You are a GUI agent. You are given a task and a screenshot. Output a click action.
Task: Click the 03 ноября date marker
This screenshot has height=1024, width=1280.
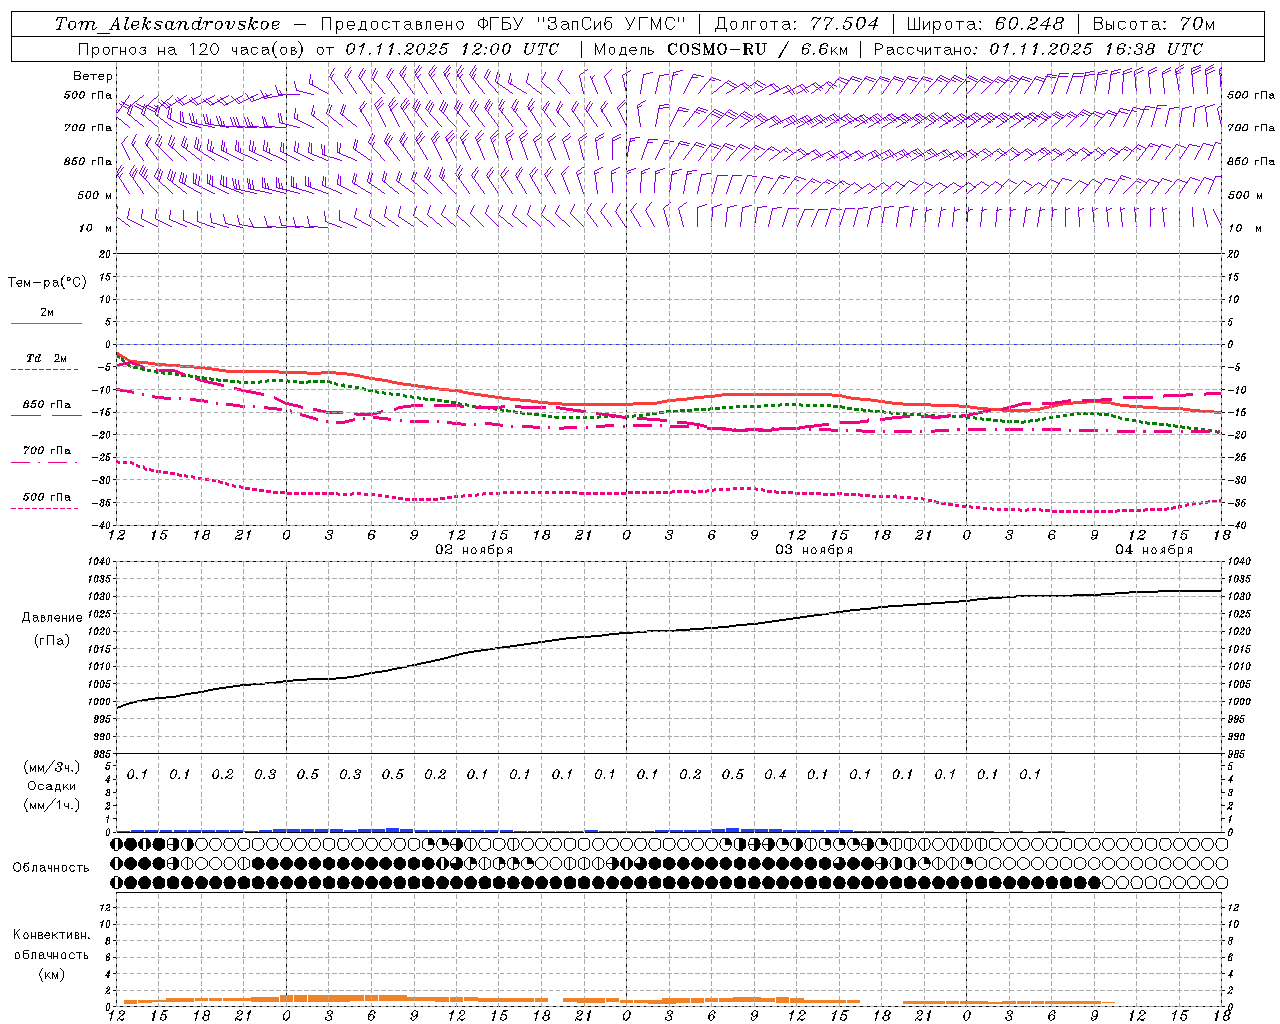814,550
